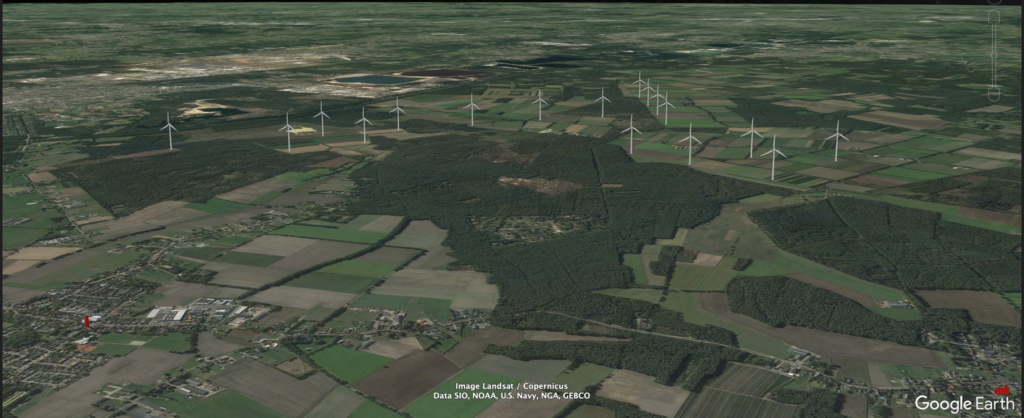
Task: Click the Data SIO, NOAA, U.S. Navy attribution line
Action: (511, 396)
